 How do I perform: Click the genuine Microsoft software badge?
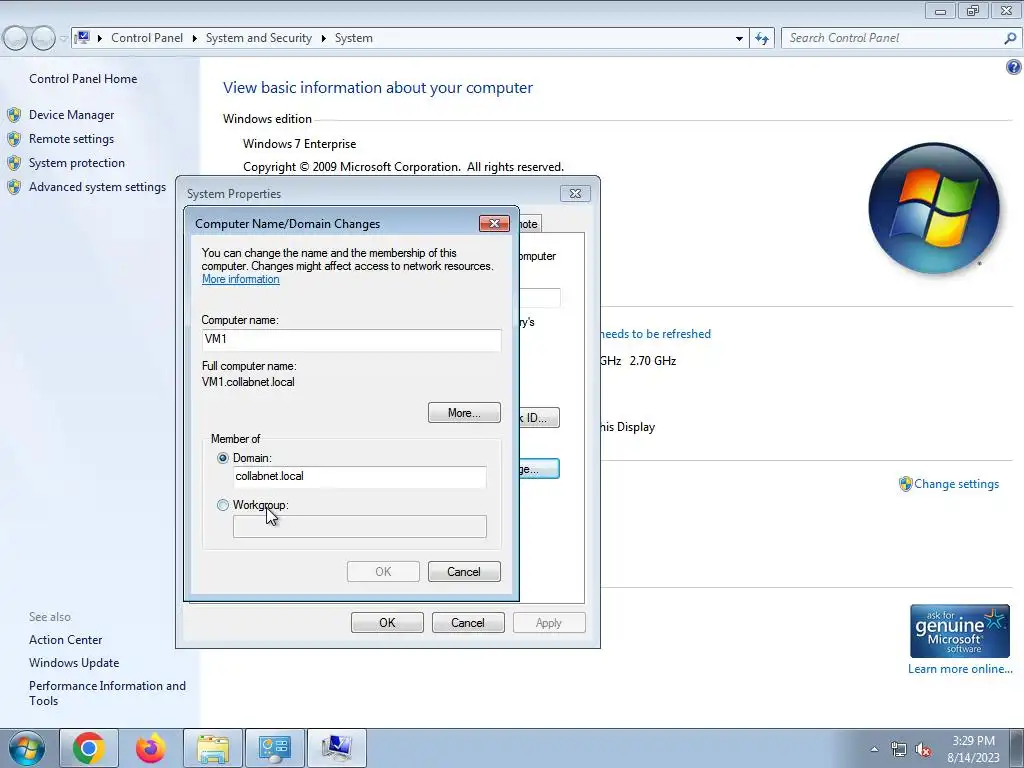[960, 631]
